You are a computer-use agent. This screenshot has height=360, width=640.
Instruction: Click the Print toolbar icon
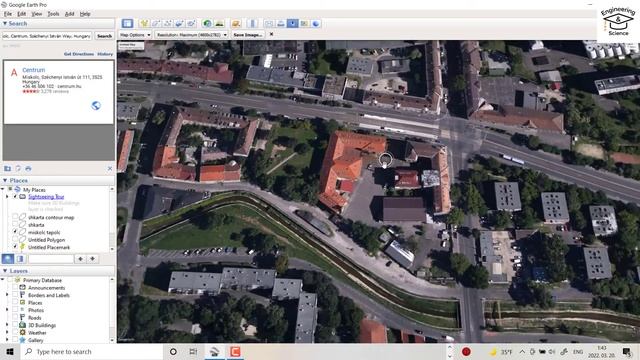(281, 24)
